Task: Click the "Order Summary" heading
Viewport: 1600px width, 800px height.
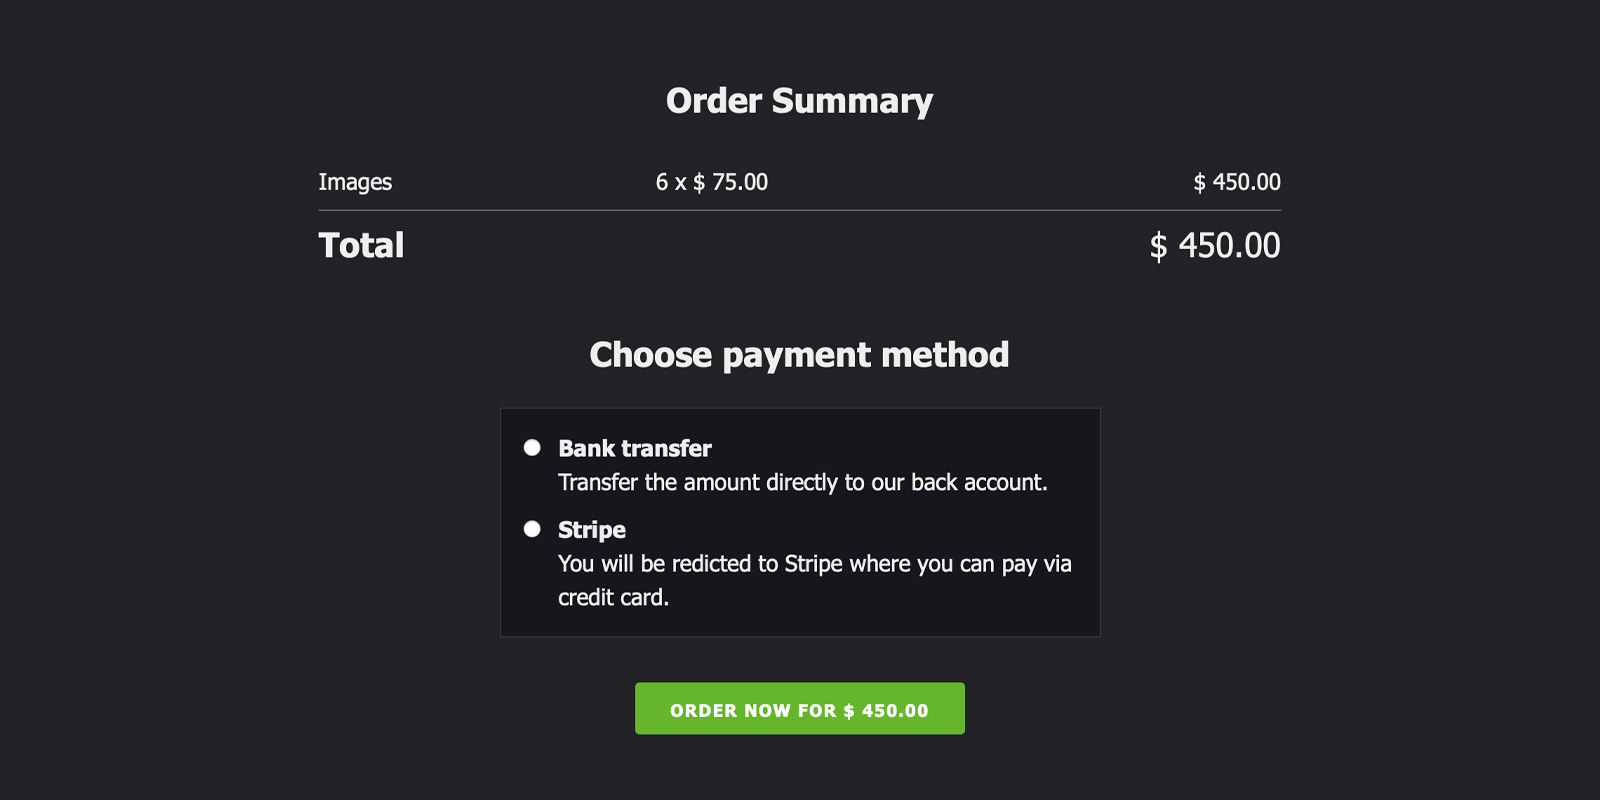Action: click(799, 101)
